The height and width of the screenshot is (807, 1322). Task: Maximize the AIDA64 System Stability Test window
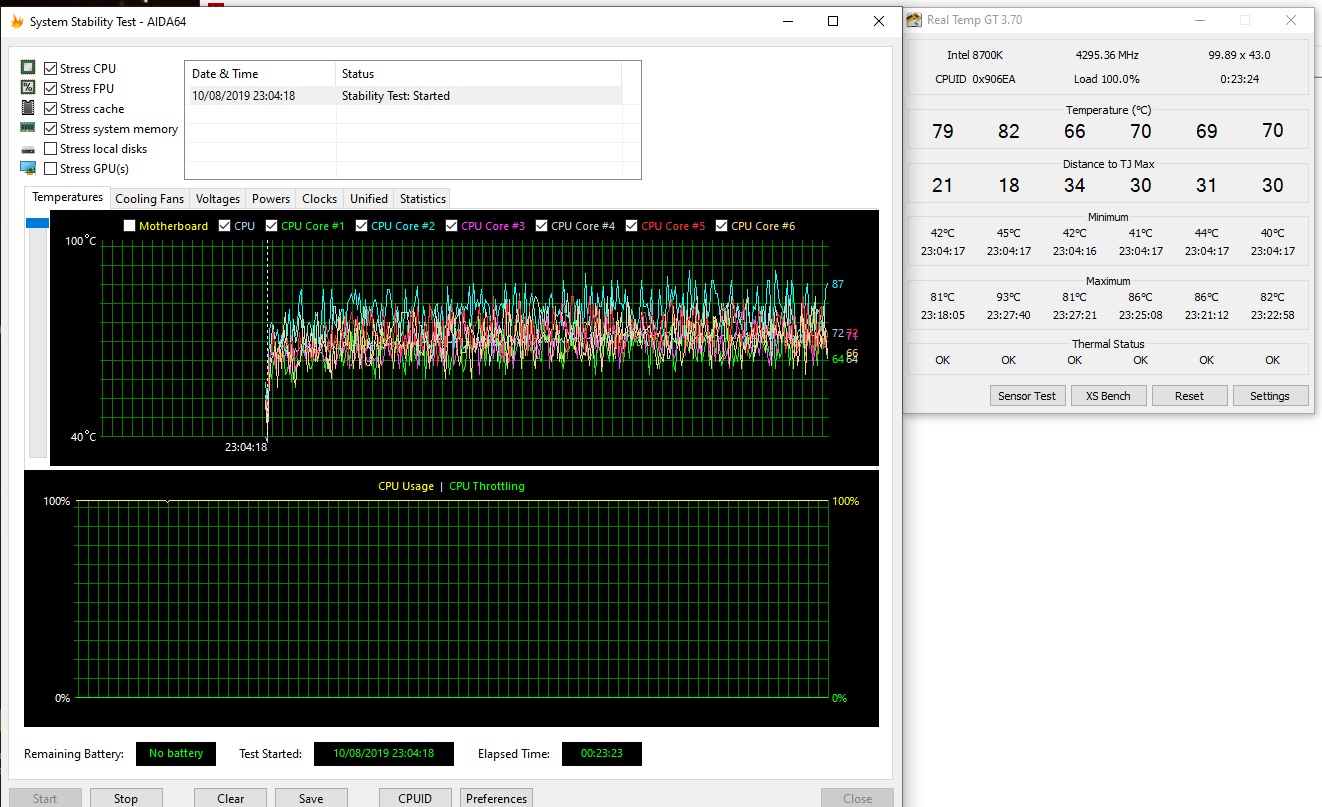pos(833,21)
